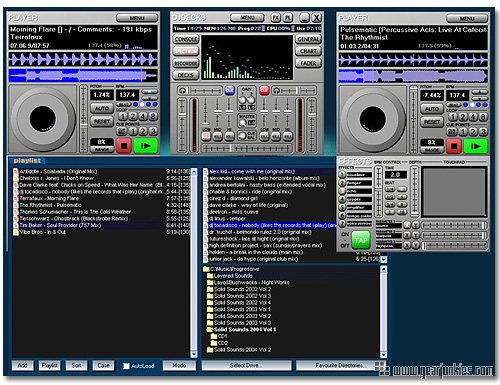This screenshot has height=385, width=500.
Task: Open the CD1 subfolder
Action: click(219, 336)
